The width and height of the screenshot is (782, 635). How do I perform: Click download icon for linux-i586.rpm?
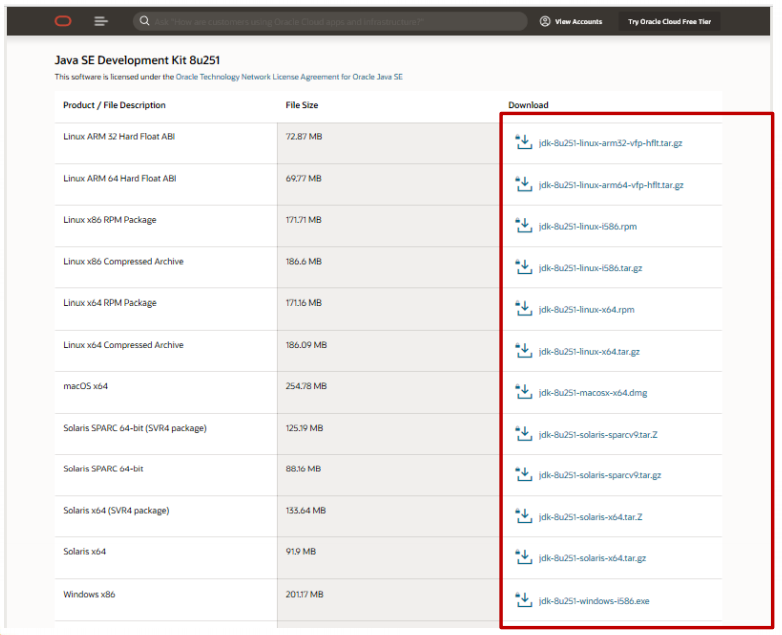[524, 225]
